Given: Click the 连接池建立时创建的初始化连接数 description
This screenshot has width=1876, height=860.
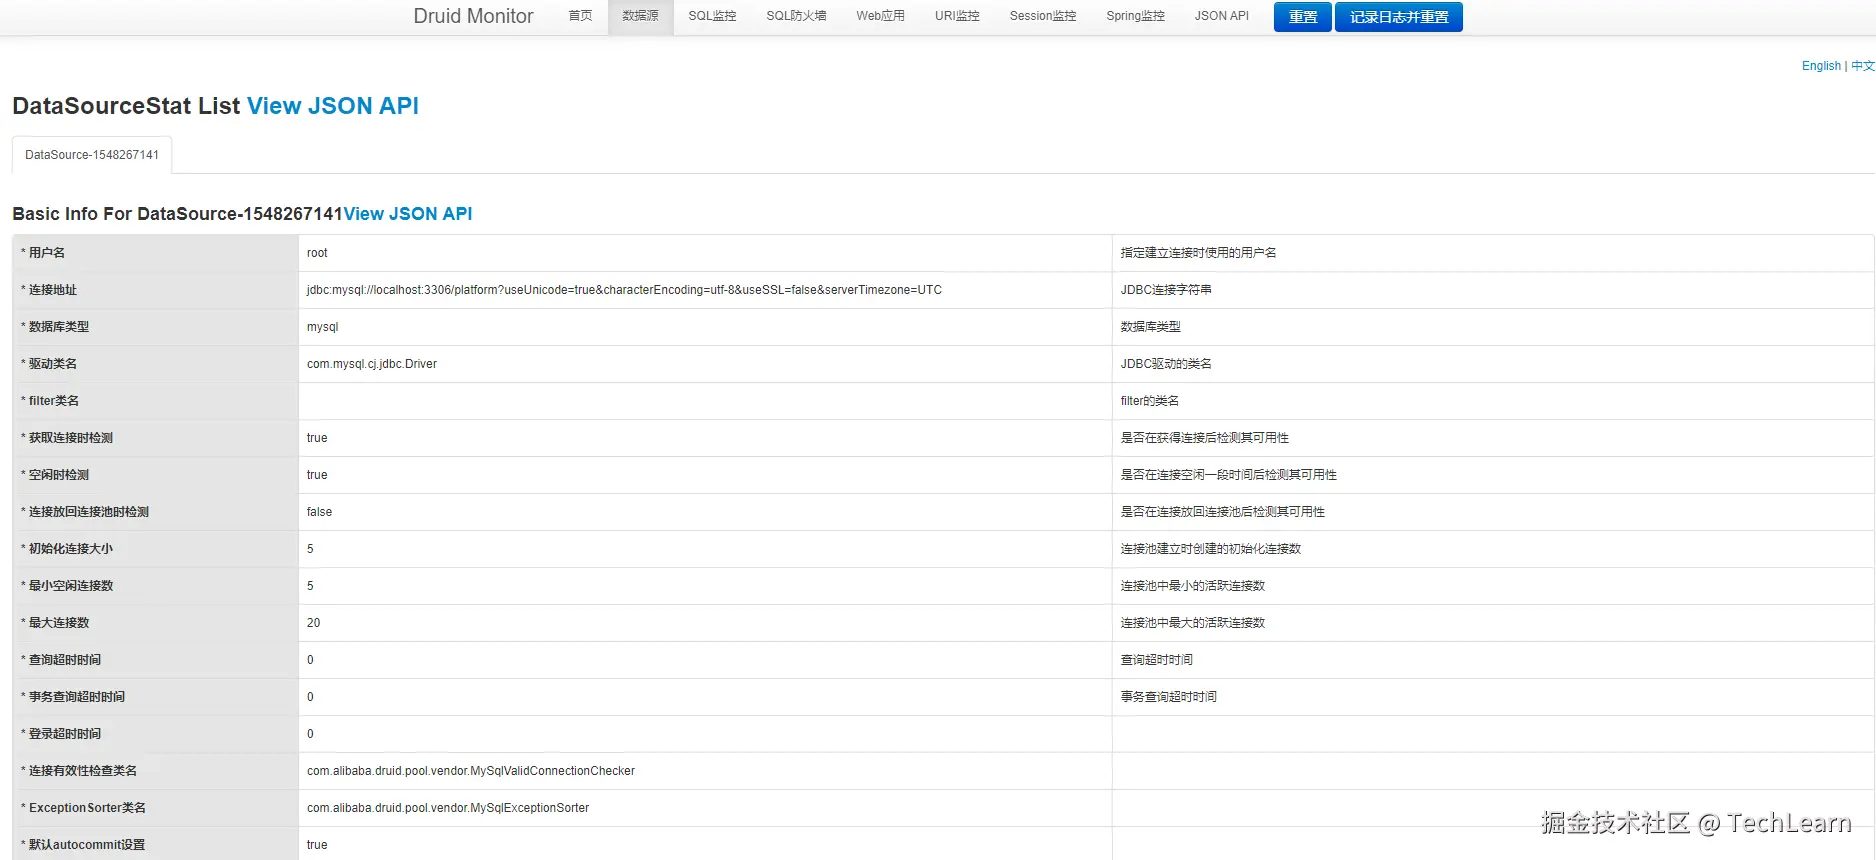Looking at the screenshot, I should pyautogui.click(x=1211, y=549).
